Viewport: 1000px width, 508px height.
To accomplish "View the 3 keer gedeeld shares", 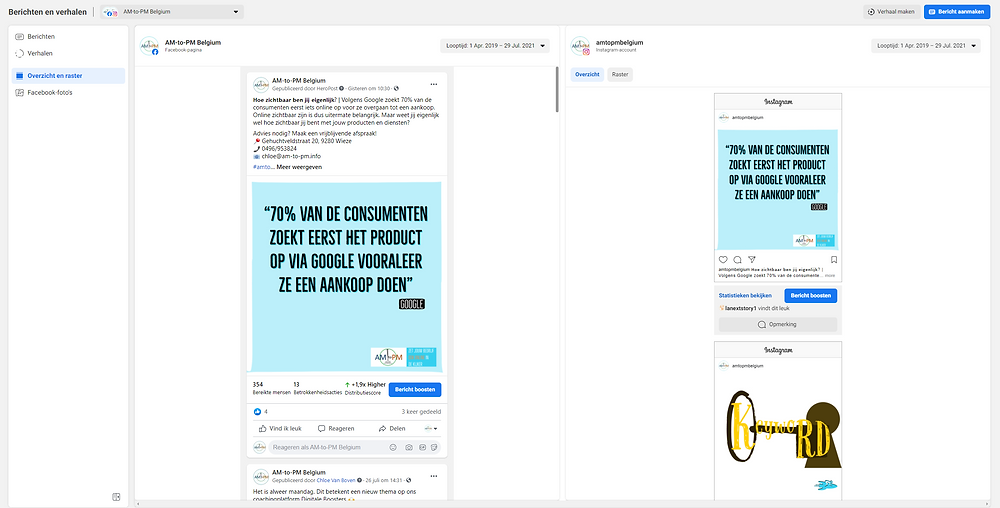I will click(421, 412).
